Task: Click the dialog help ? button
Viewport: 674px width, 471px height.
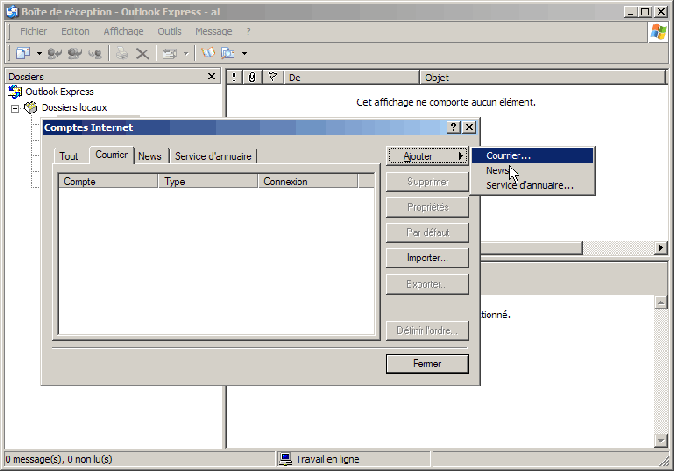Action: coord(453,127)
